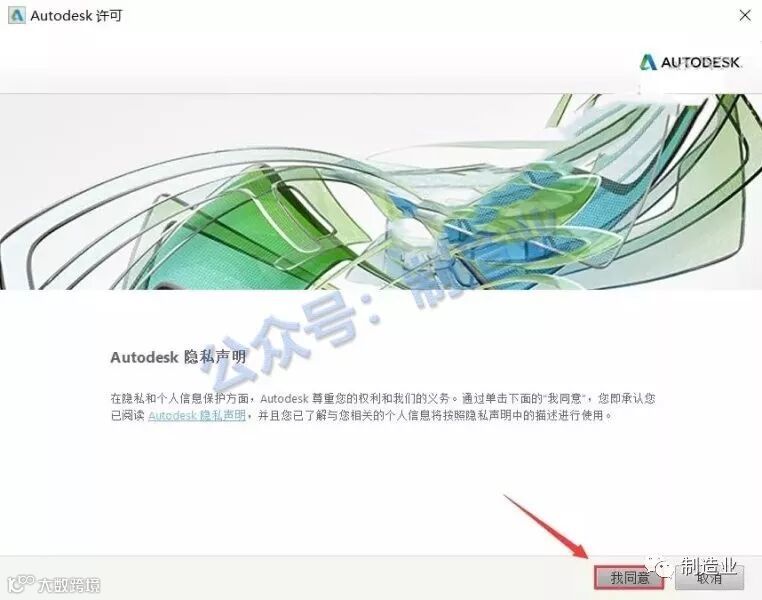The height and width of the screenshot is (600, 762).
Task: Click the green and blue banner artwork
Action: 381,191
